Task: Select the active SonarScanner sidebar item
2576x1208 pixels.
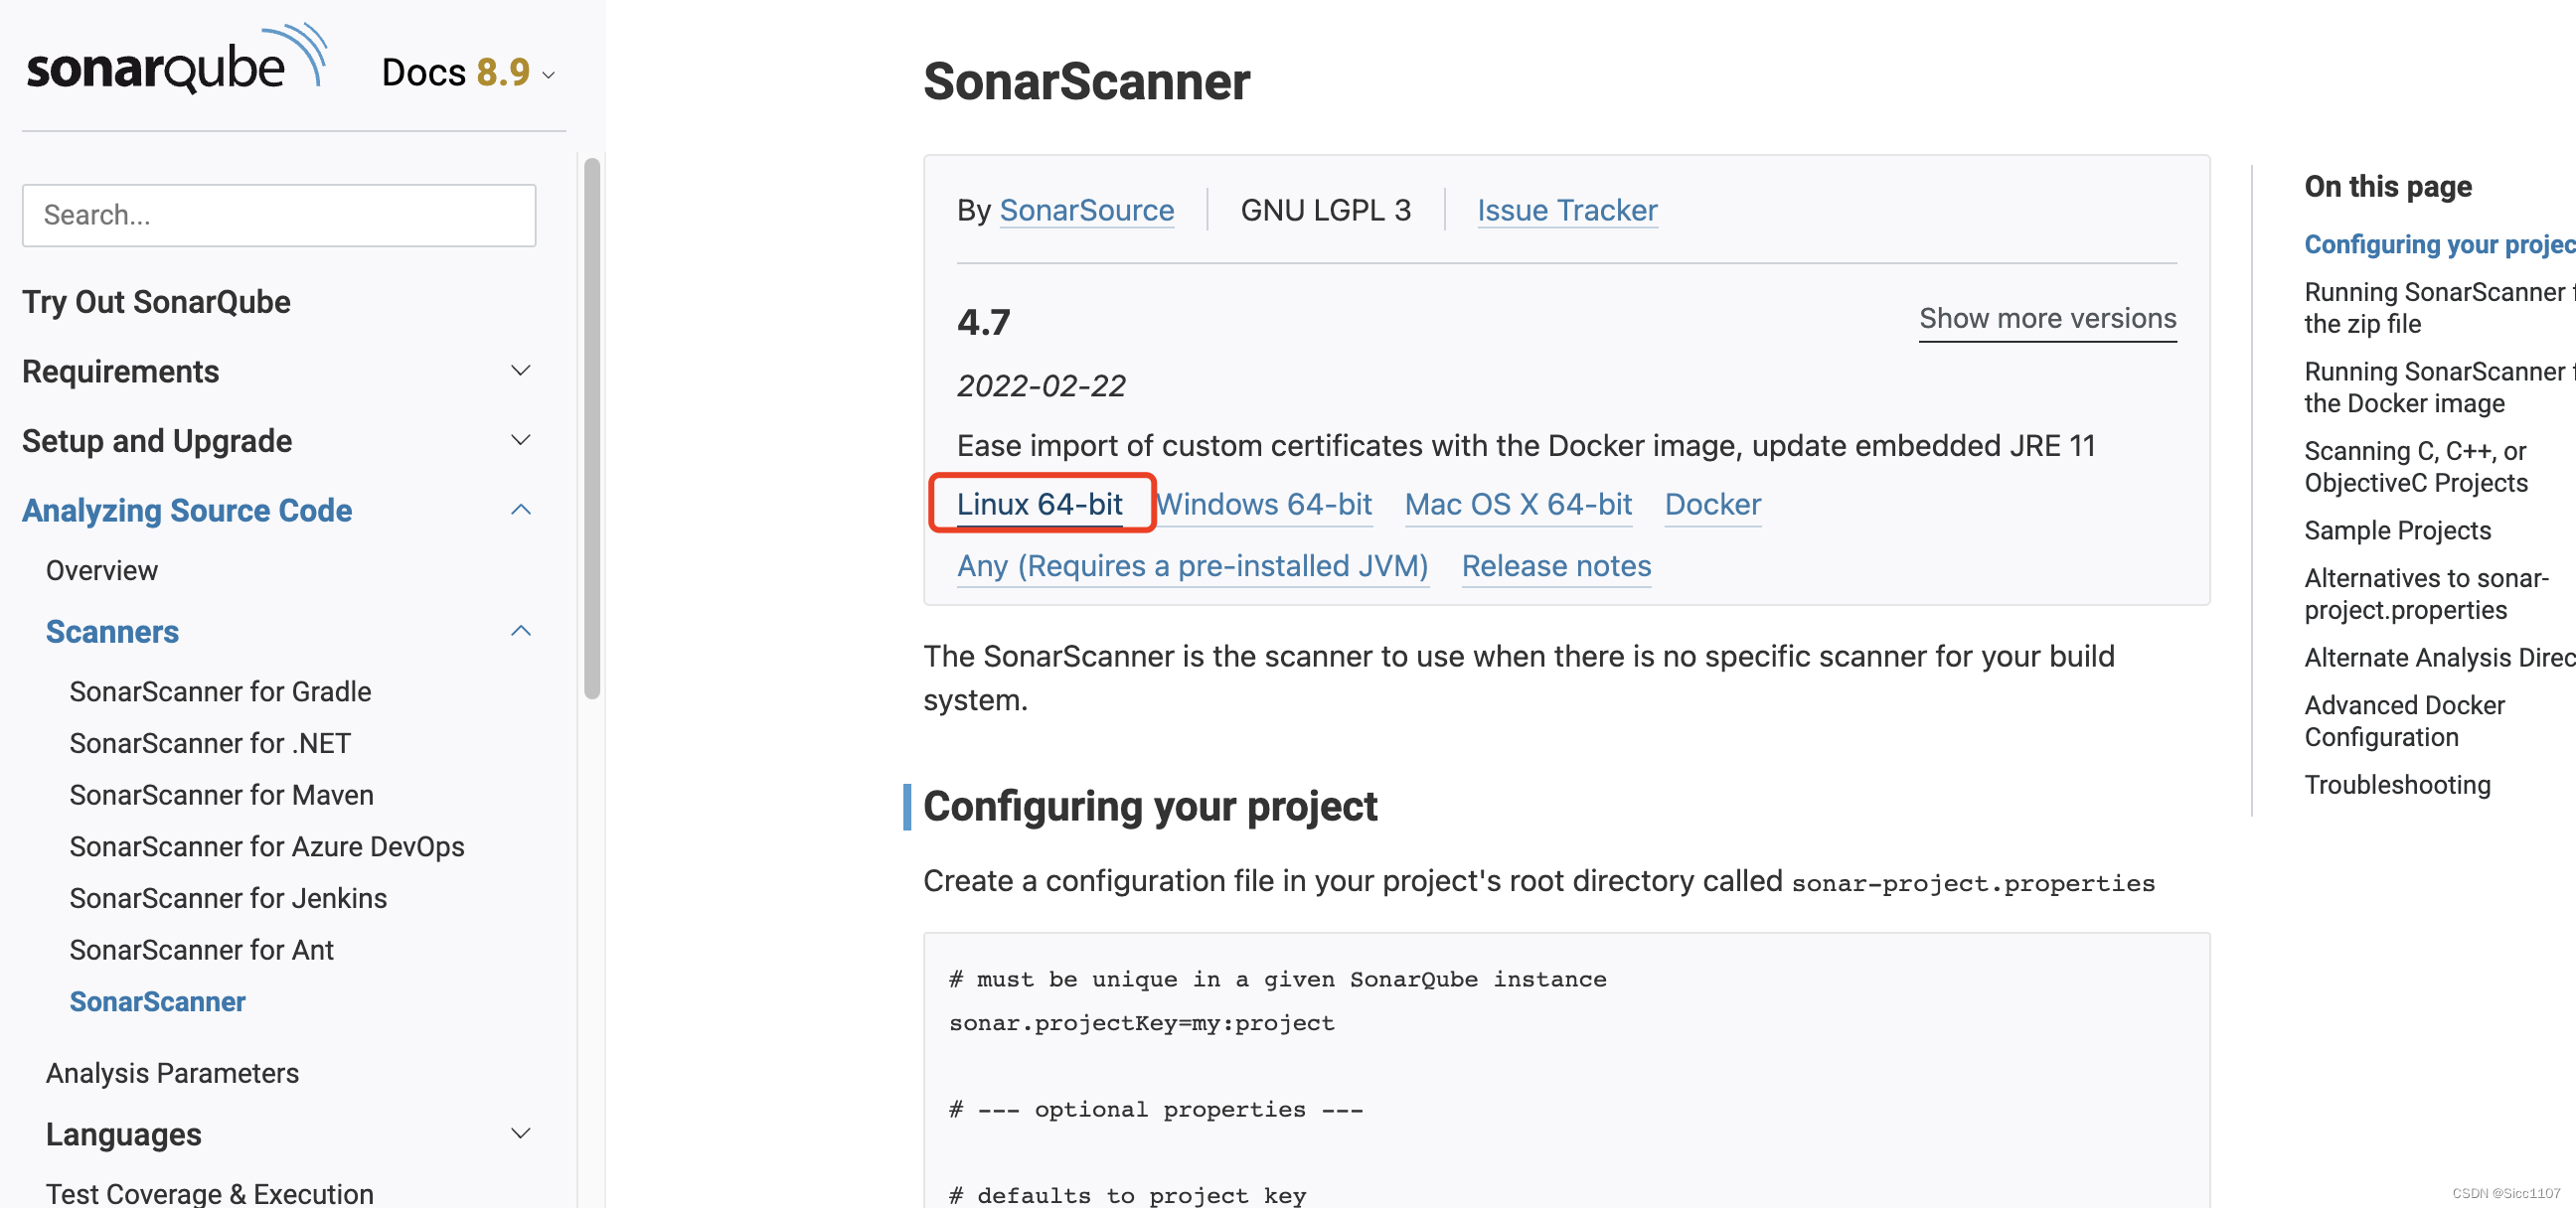Action: (x=157, y=1001)
